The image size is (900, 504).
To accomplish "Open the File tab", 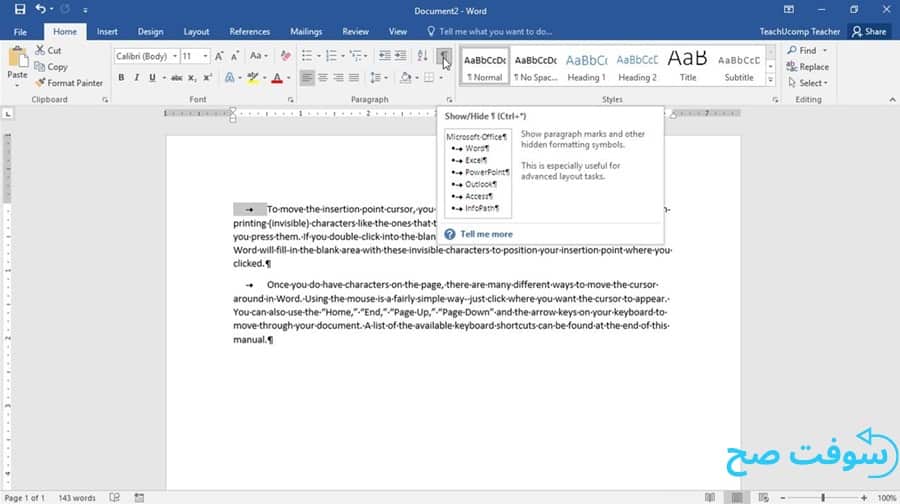I will (20, 32).
